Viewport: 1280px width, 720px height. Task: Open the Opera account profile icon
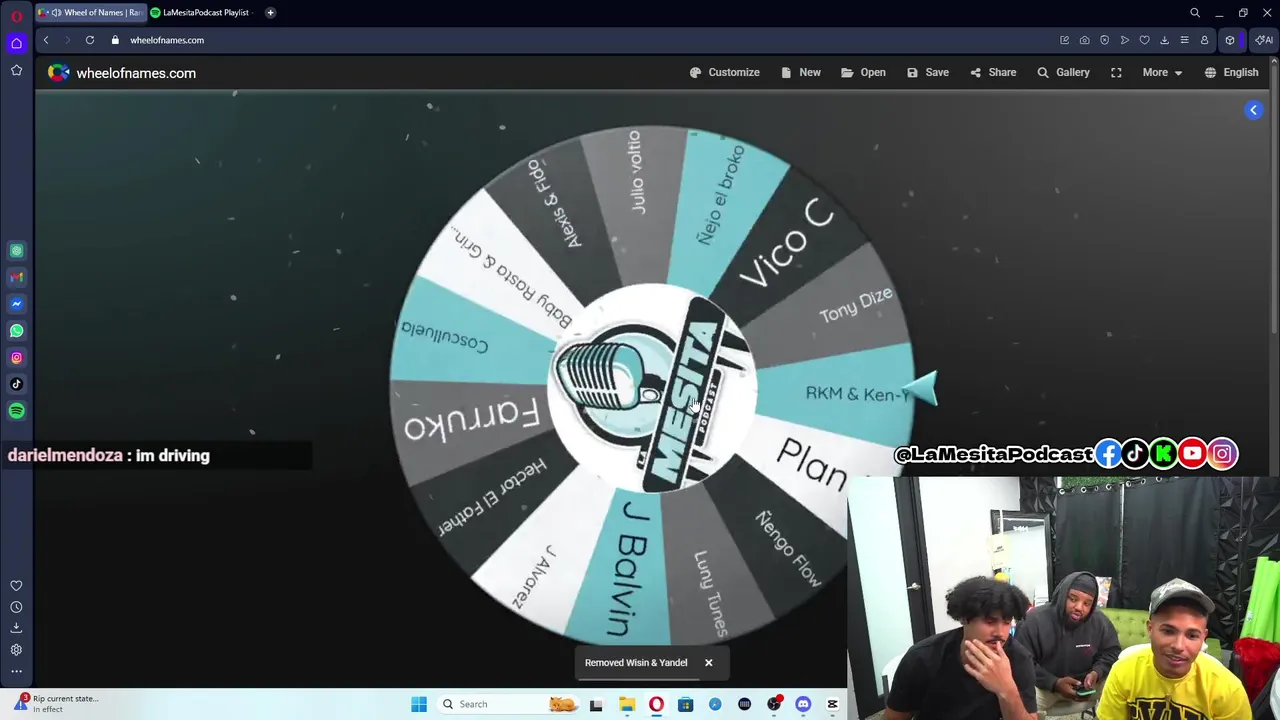click(1204, 40)
